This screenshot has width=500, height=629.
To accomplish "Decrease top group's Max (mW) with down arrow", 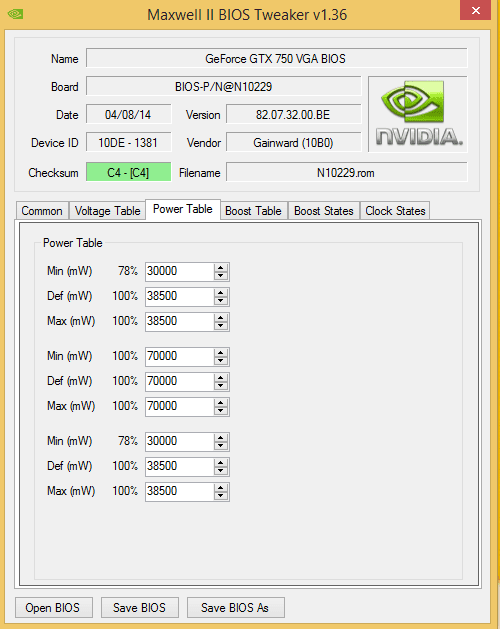I will (x=221, y=325).
